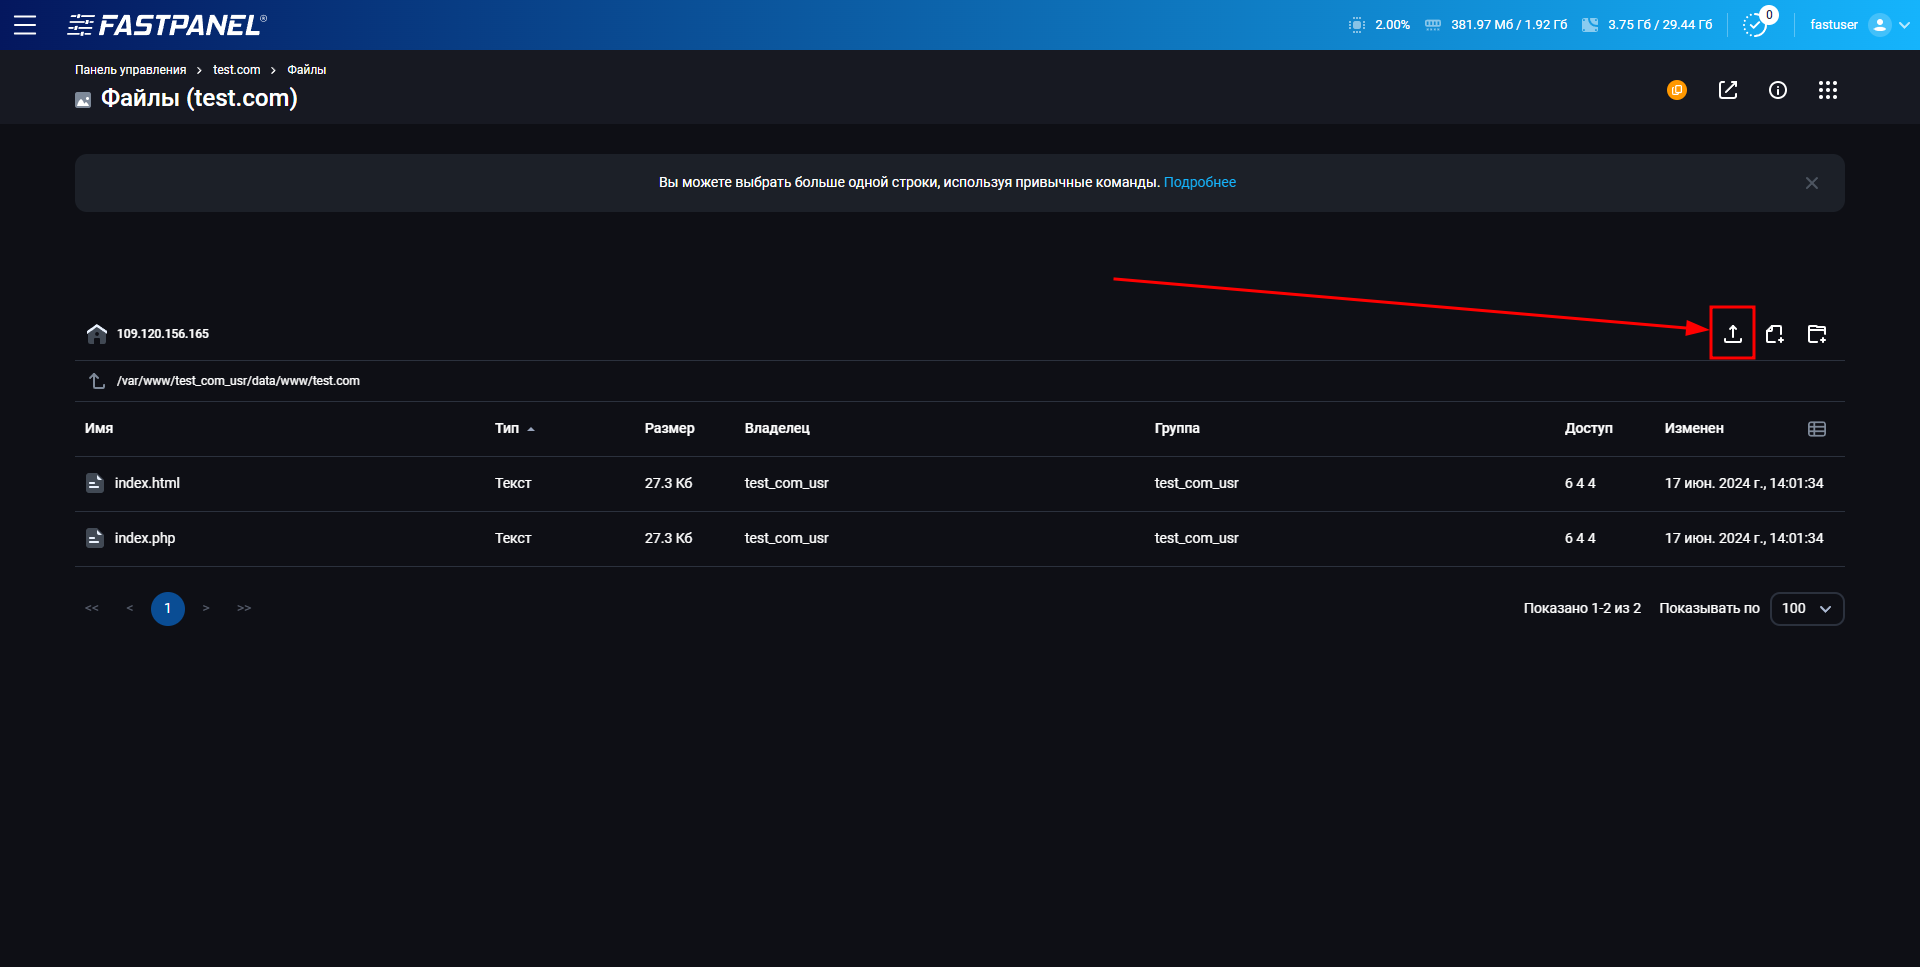Open the hamburger menu icon
The width and height of the screenshot is (1920, 967).
pos(25,25)
